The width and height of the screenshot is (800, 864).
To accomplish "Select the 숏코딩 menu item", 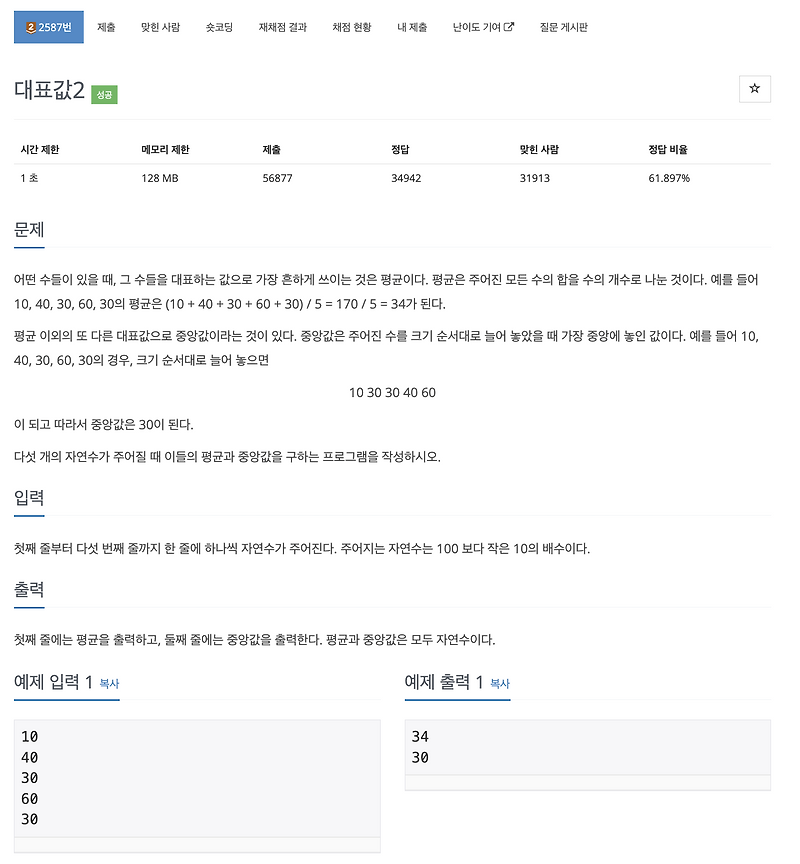I will (221, 28).
